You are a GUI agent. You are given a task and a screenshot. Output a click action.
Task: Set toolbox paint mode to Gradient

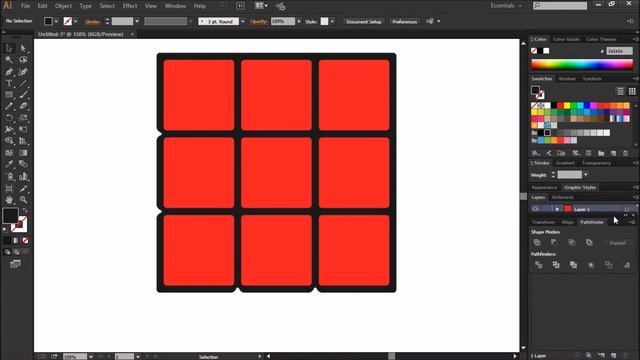tap(16, 240)
